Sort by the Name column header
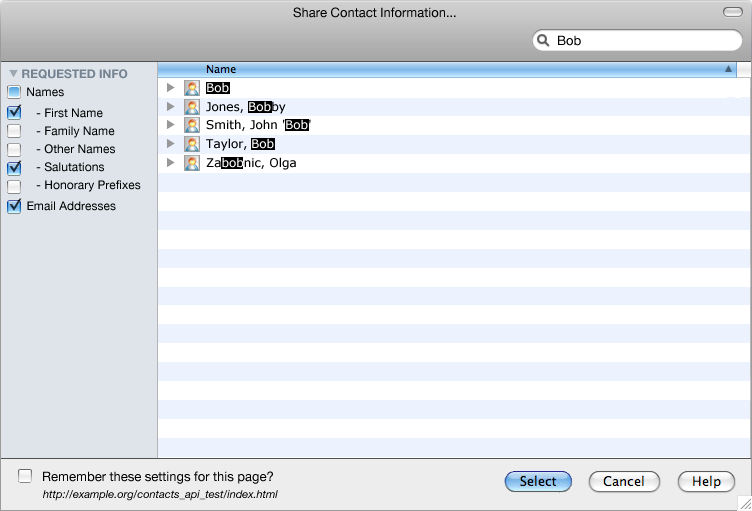The image size is (752, 511). (447, 69)
